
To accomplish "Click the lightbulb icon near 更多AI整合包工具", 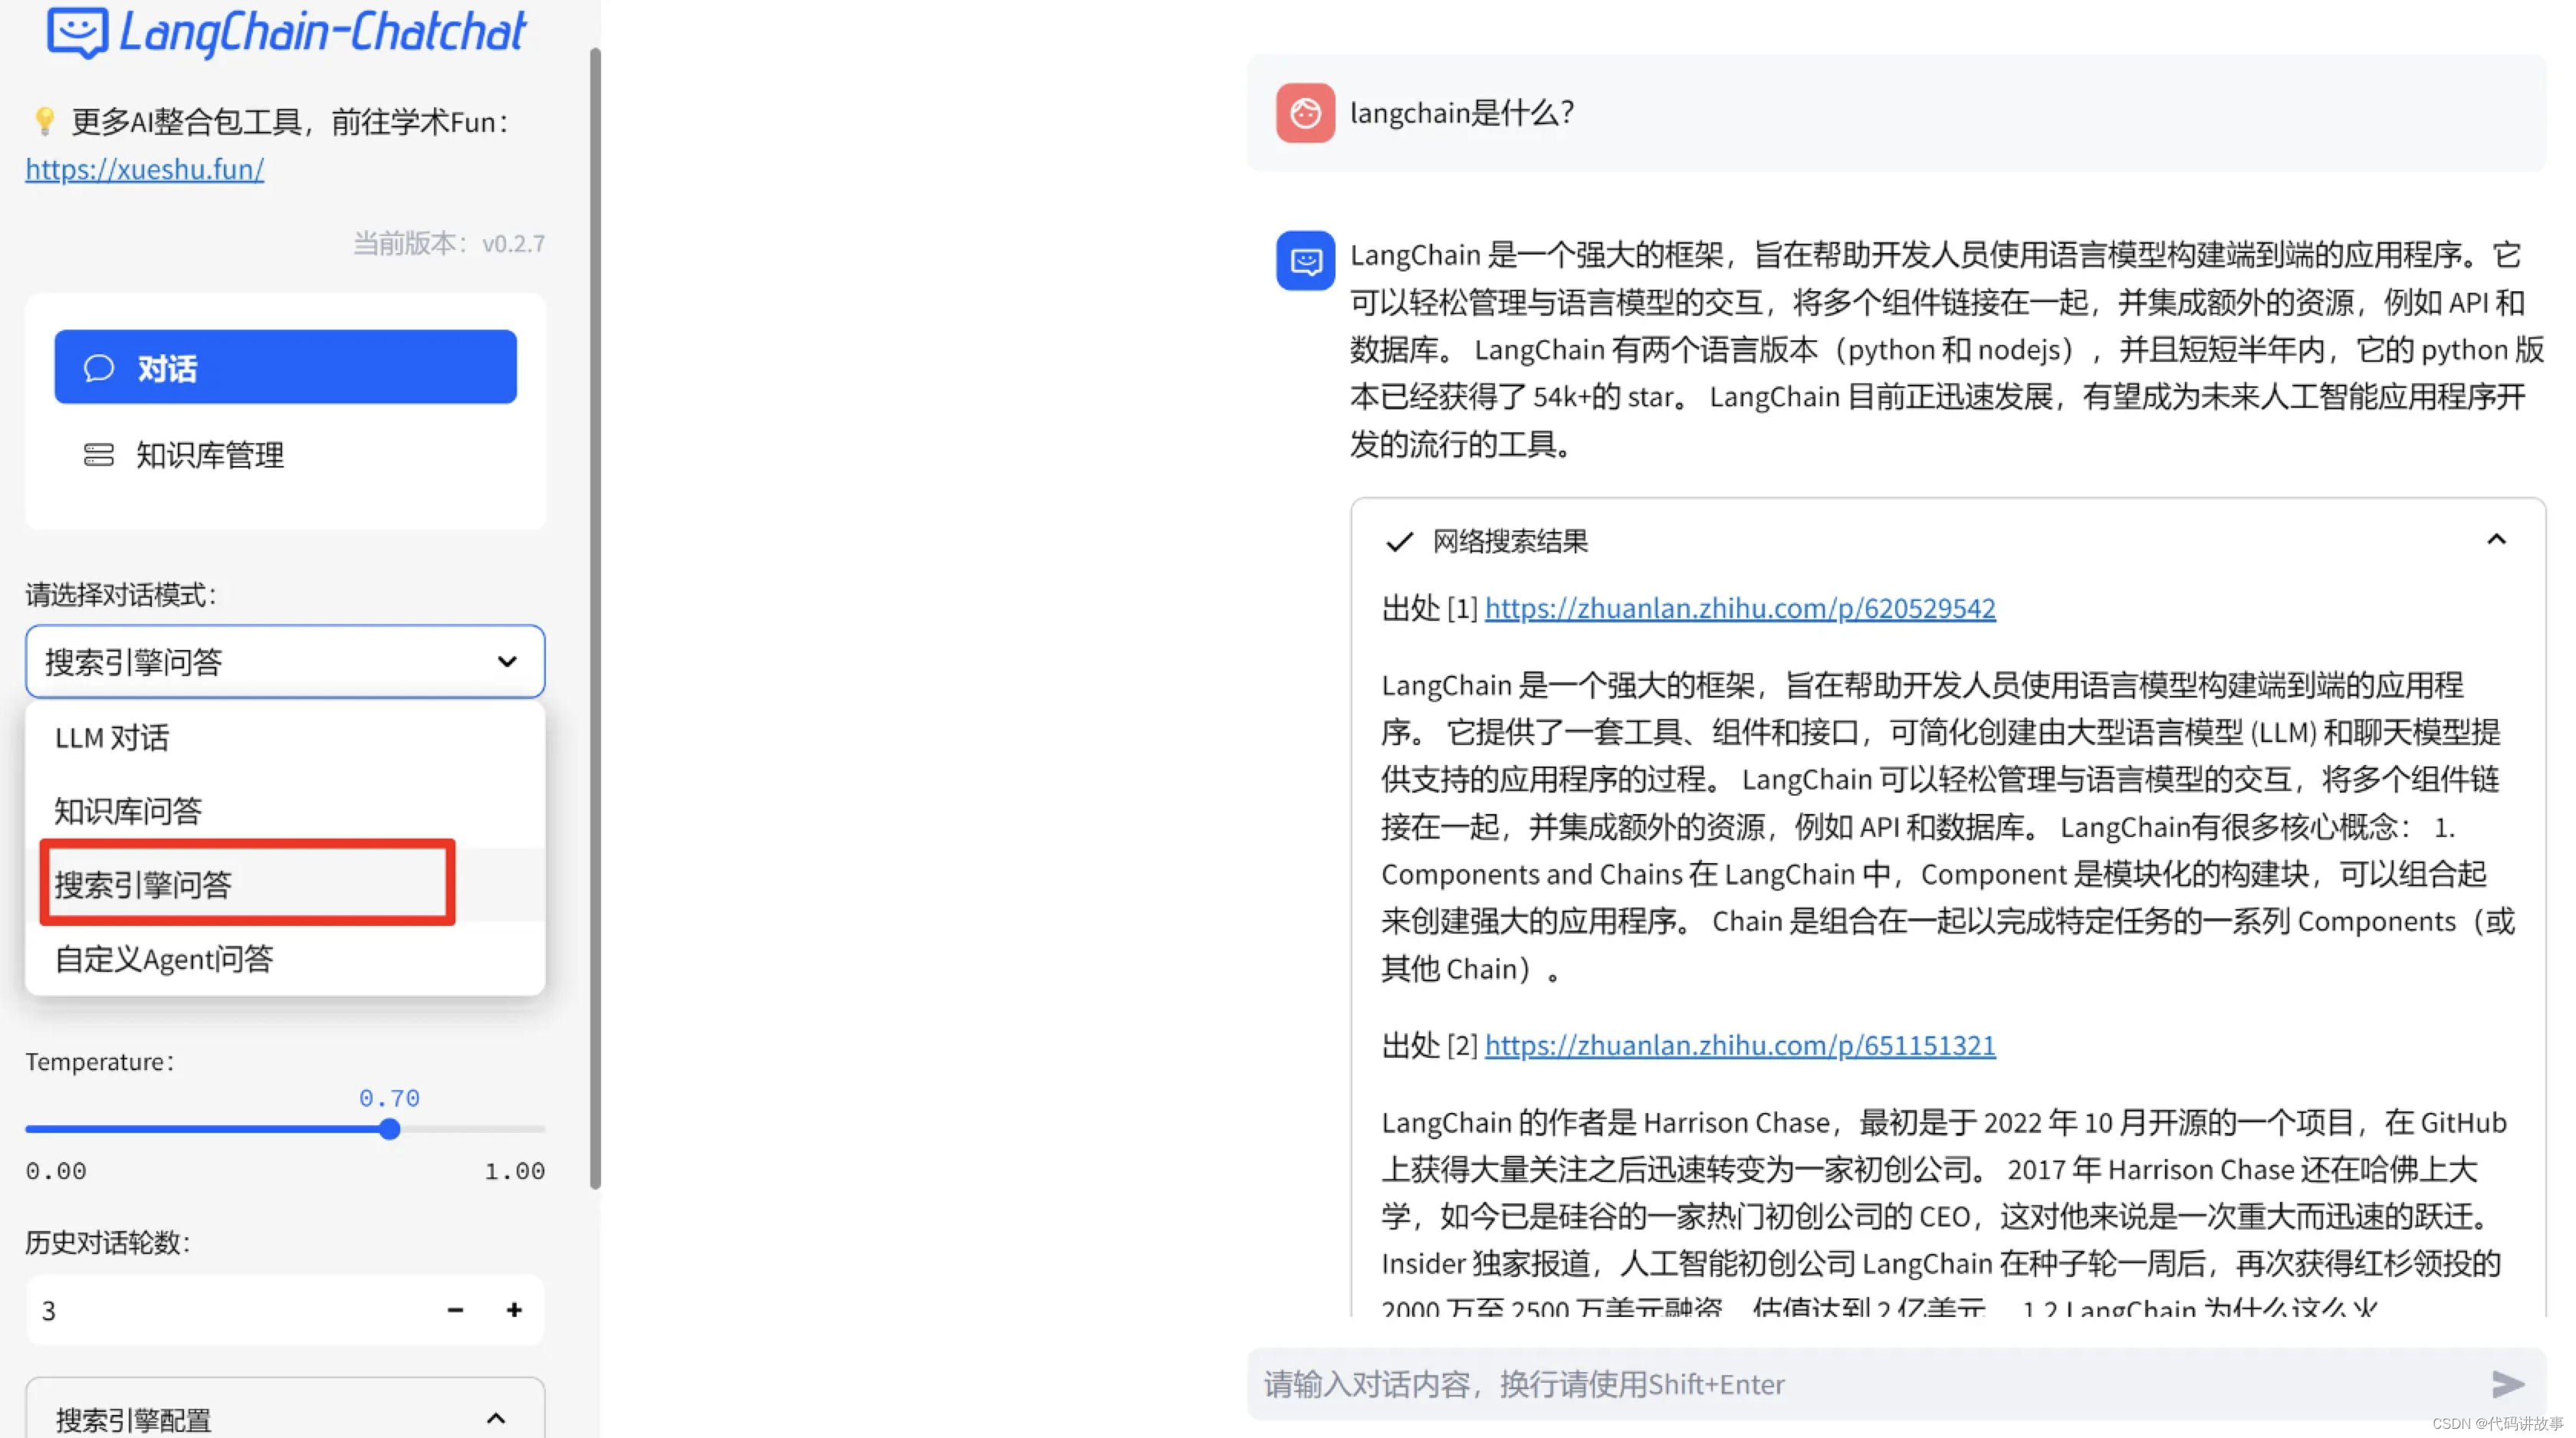I will tap(44, 121).
